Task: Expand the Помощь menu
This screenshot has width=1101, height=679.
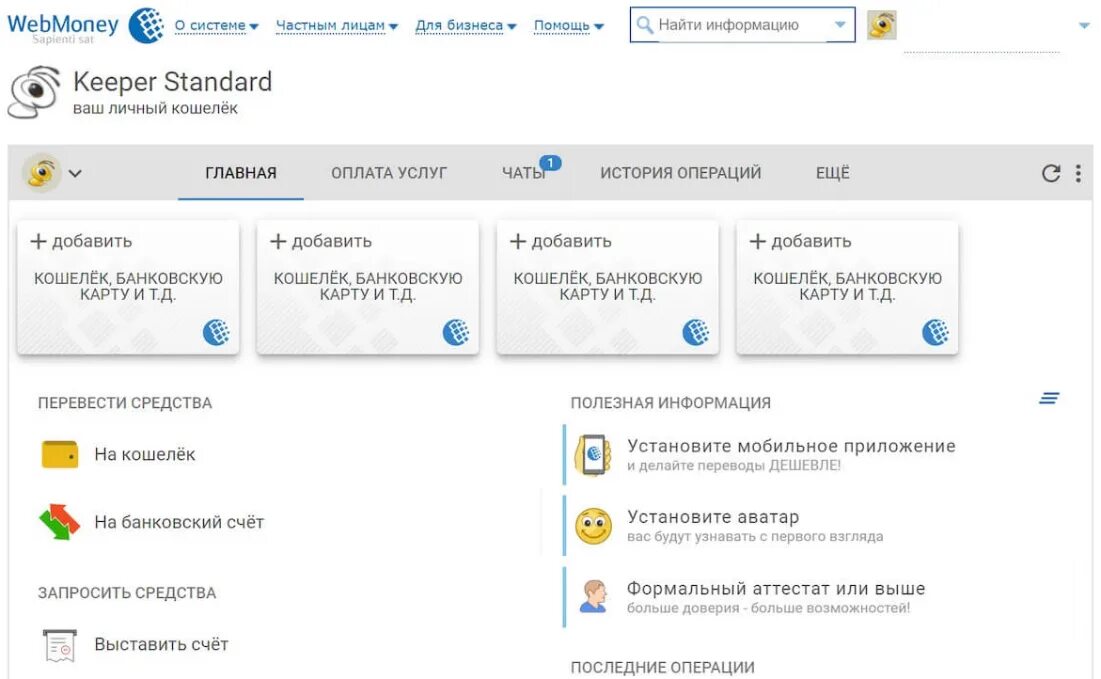Action: 569,26
